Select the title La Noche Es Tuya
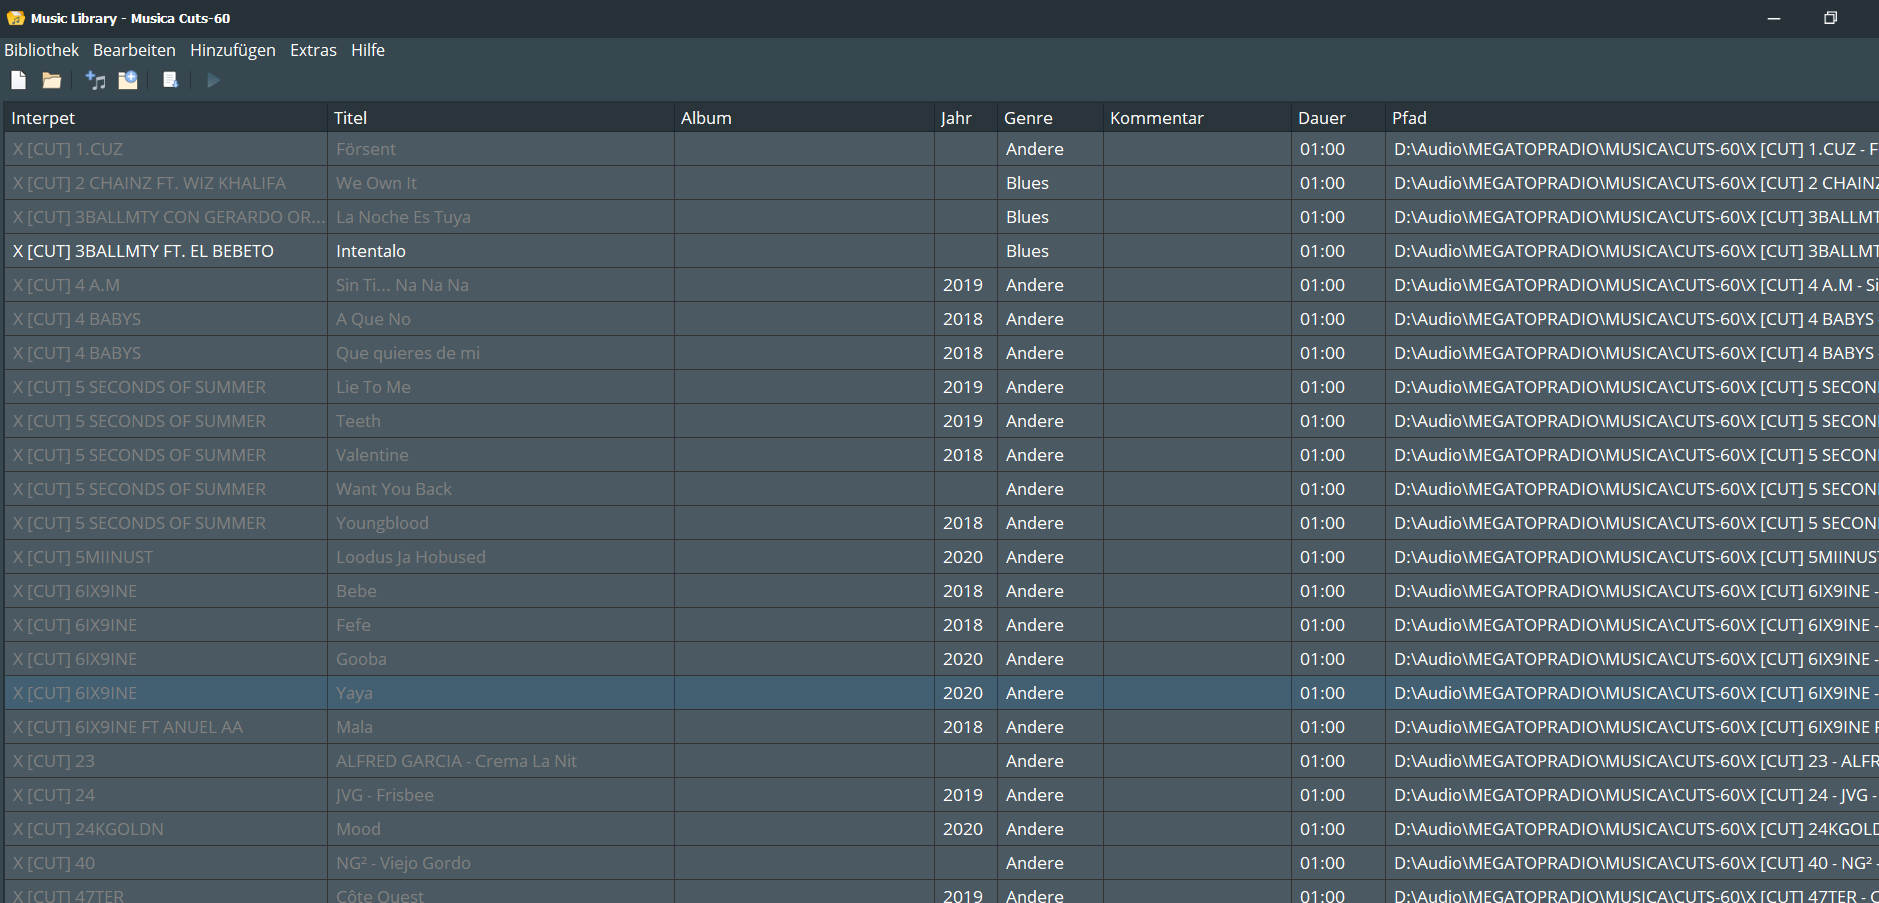Viewport: 1879px width, 903px height. pyautogui.click(x=403, y=217)
